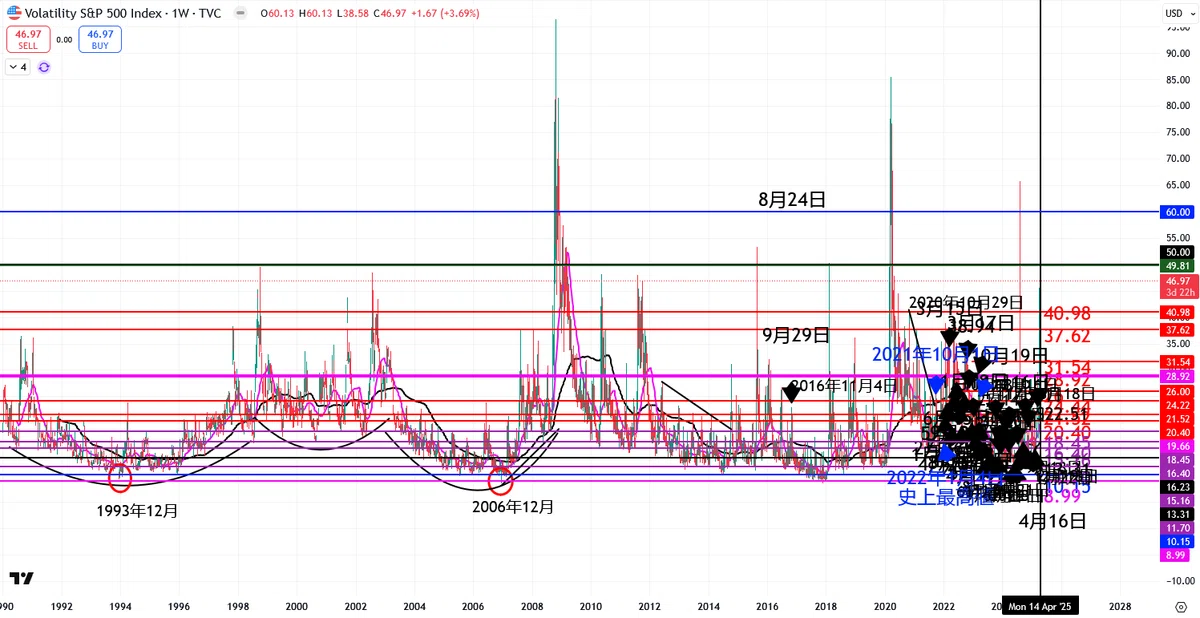Click the 2028 year label on time axis
1200x618 pixels.
tap(1120, 606)
